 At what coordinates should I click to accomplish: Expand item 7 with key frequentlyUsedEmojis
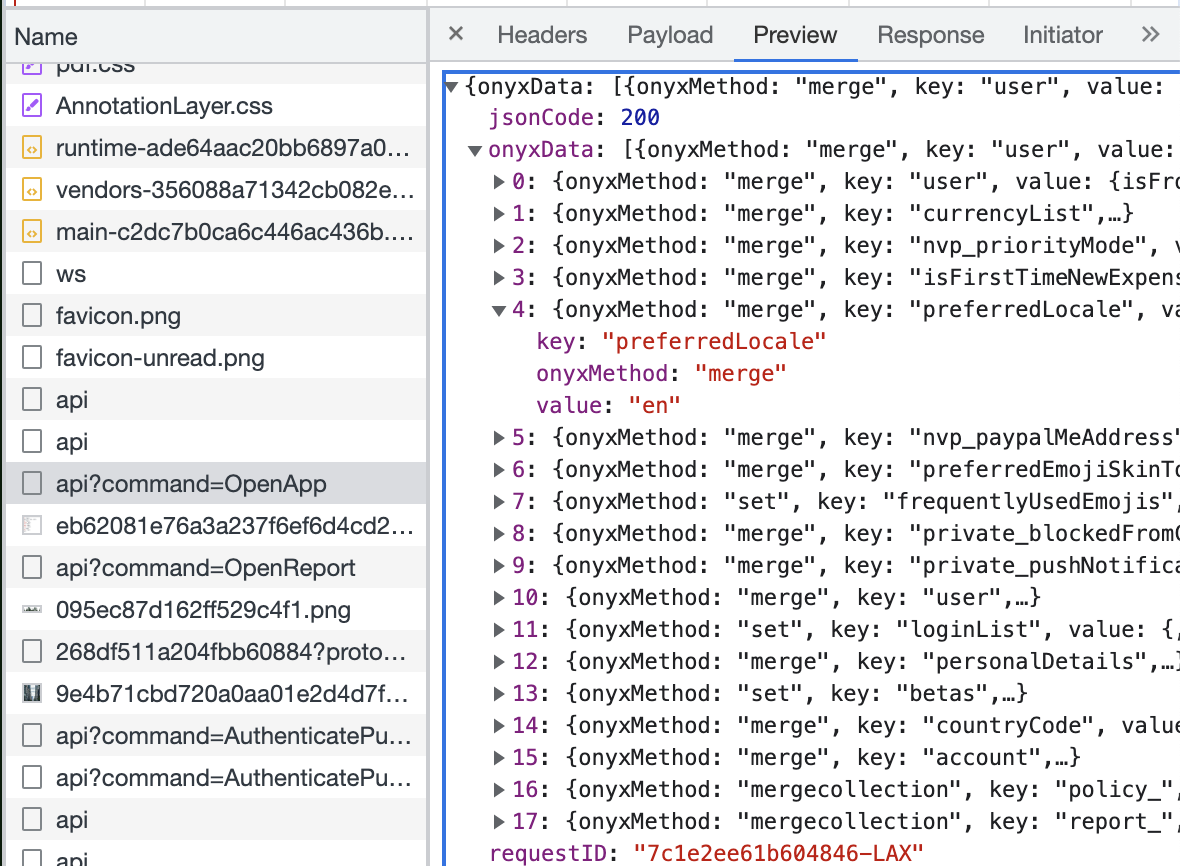498,501
